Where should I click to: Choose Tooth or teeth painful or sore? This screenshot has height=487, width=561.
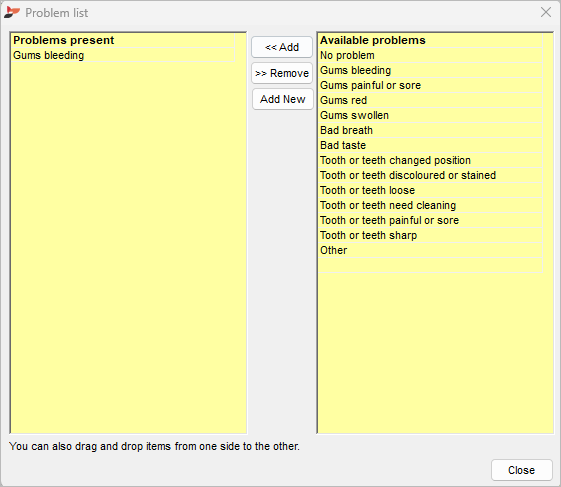[430, 220]
